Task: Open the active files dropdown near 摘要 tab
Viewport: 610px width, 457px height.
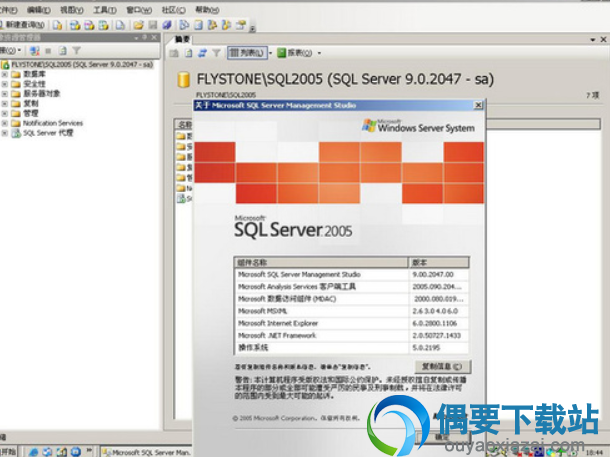Action: pos(592,40)
